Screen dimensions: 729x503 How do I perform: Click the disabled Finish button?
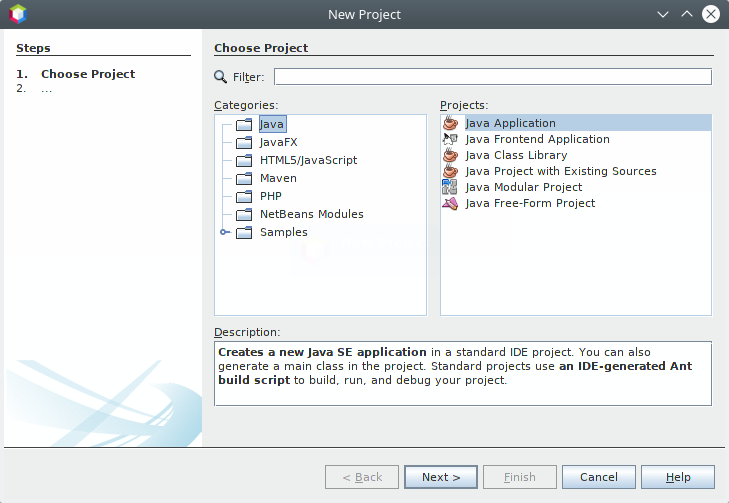520,477
